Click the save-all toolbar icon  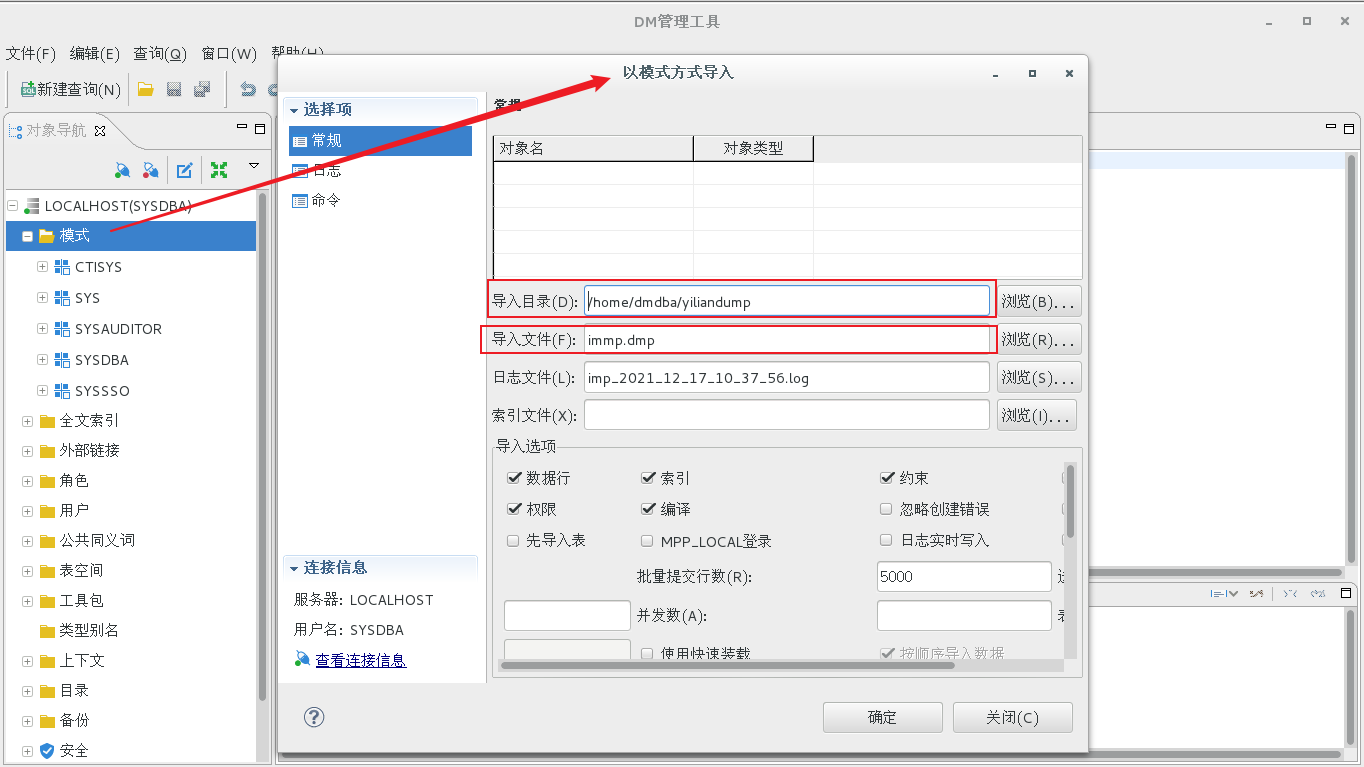pos(202,90)
